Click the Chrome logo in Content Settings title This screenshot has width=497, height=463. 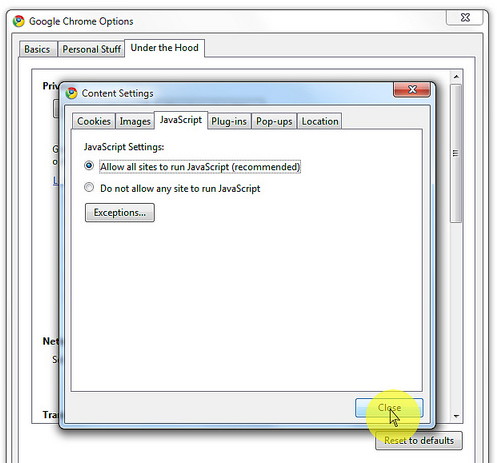tap(71, 93)
